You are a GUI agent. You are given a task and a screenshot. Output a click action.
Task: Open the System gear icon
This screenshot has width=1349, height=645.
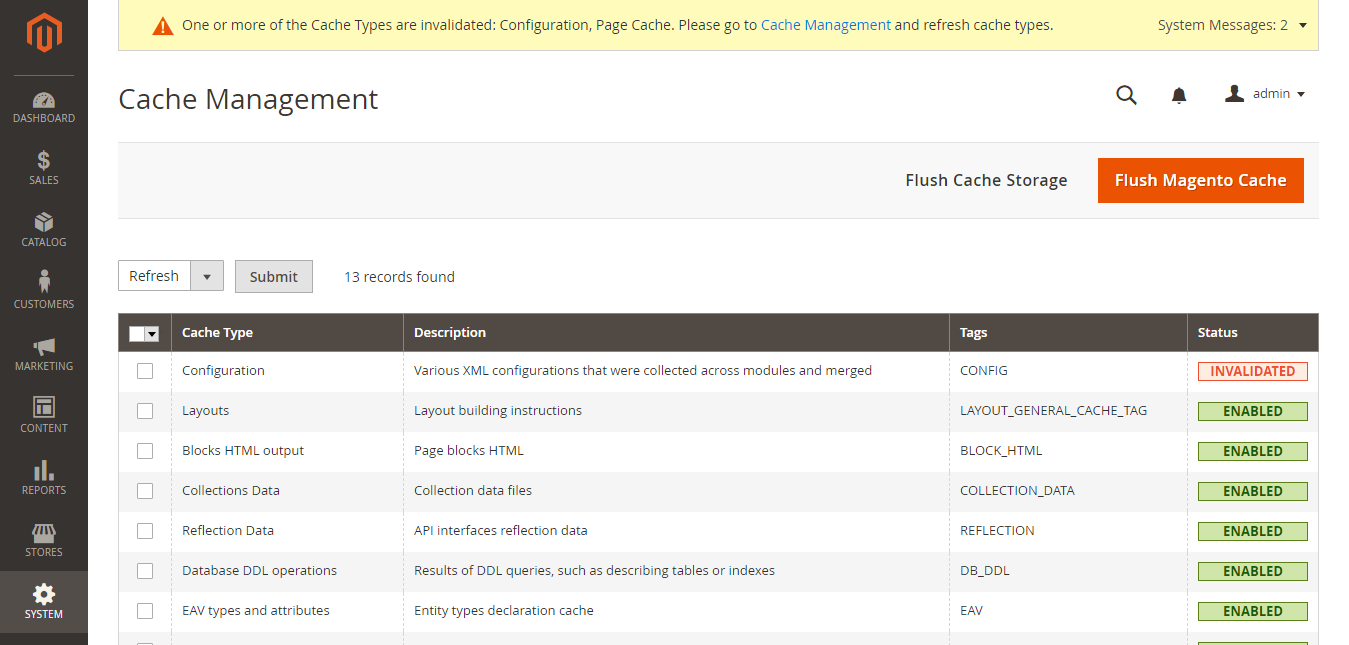click(x=44, y=595)
